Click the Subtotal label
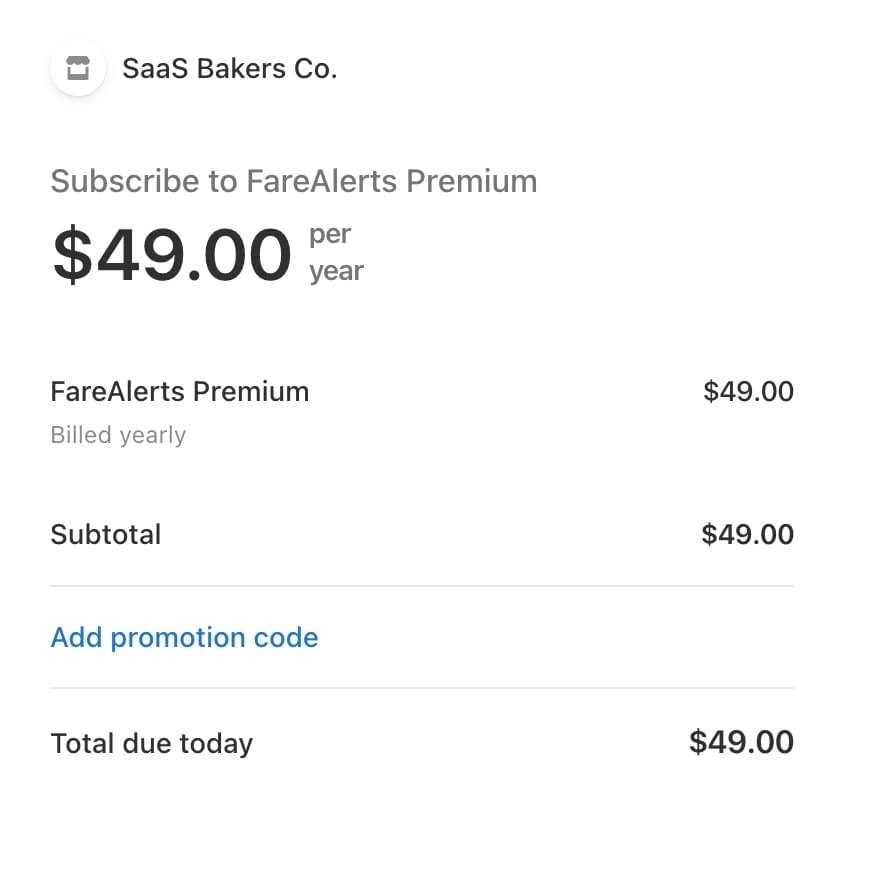This screenshot has height=878, width=872. tap(106, 534)
